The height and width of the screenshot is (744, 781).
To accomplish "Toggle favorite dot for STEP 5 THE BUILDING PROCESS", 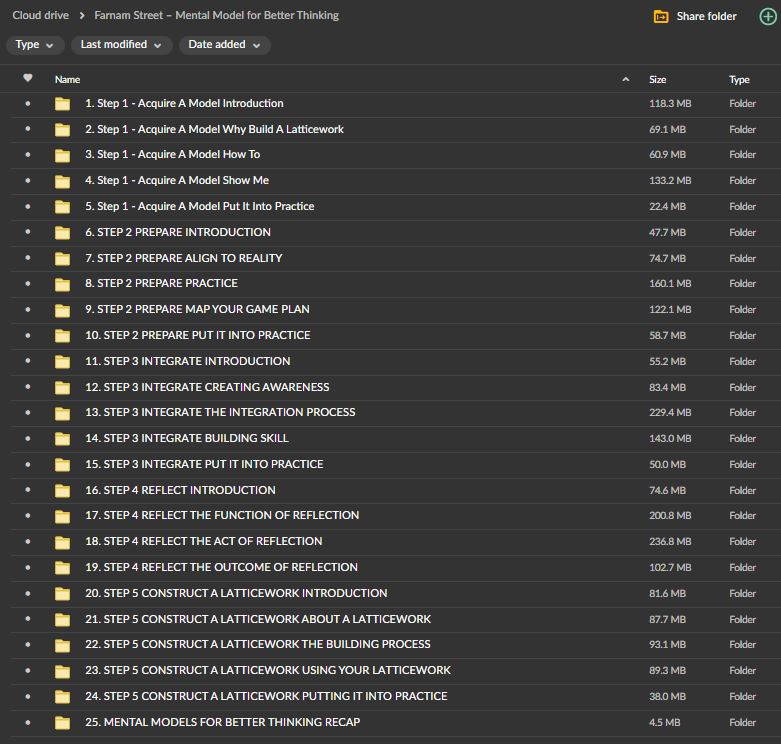I will point(28,645).
